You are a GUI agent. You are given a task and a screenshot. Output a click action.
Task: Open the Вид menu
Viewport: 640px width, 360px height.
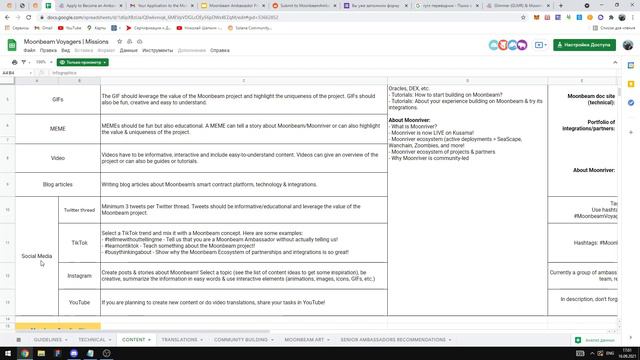point(66,50)
